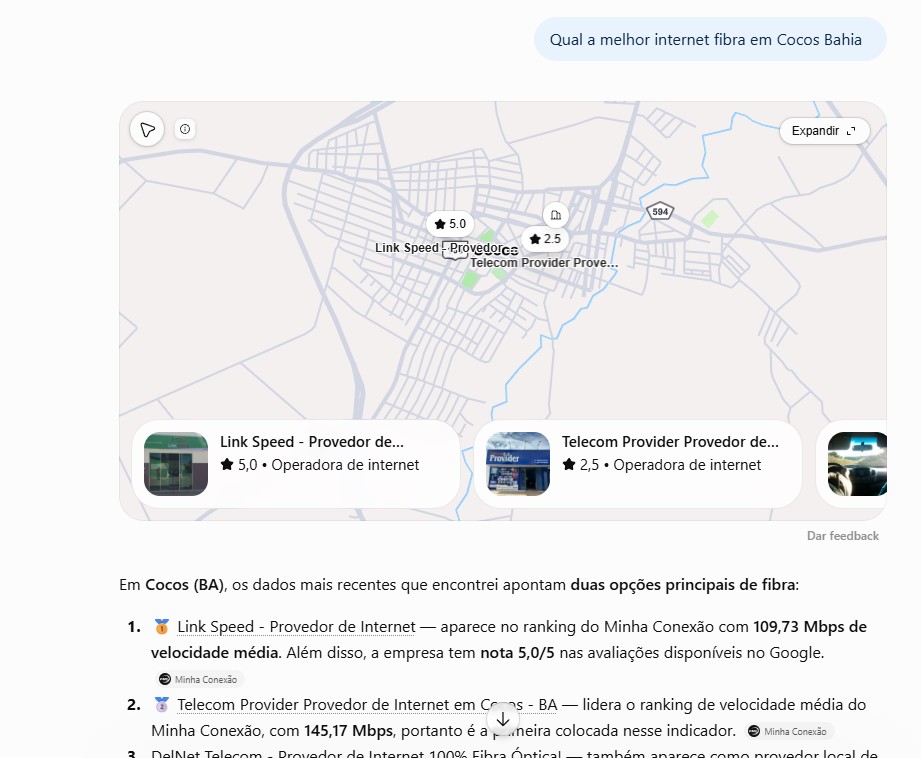This screenshot has width=921, height=758.
Task: Open Telecom Provider Provedor de... card title
Action: pos(670,442)
